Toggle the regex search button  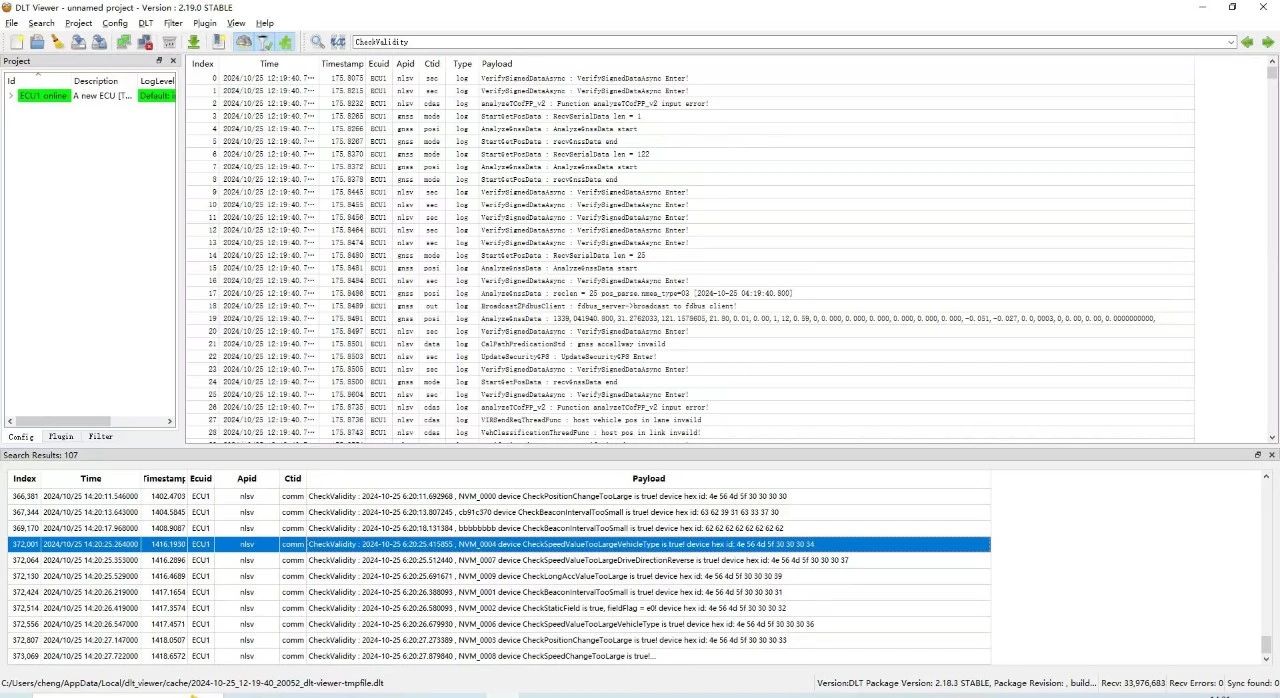[x=338, y=42]
